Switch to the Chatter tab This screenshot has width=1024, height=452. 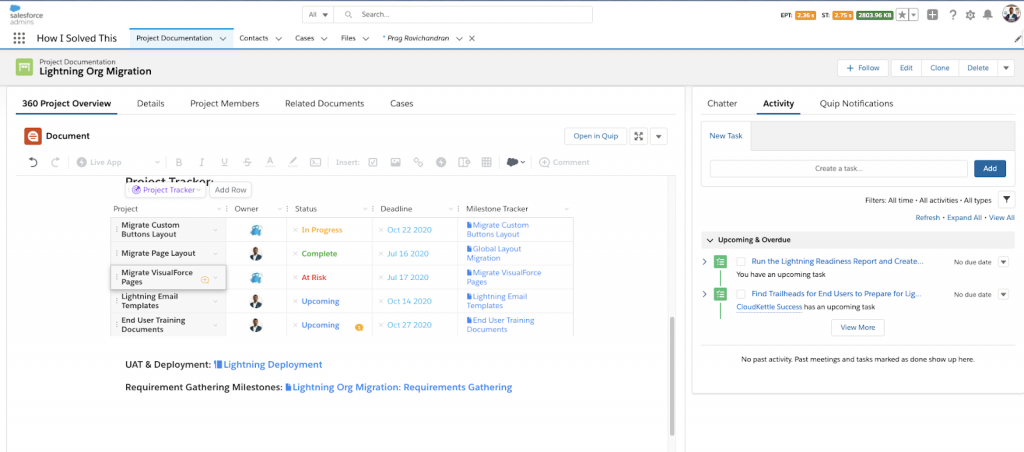click(722, 103)
